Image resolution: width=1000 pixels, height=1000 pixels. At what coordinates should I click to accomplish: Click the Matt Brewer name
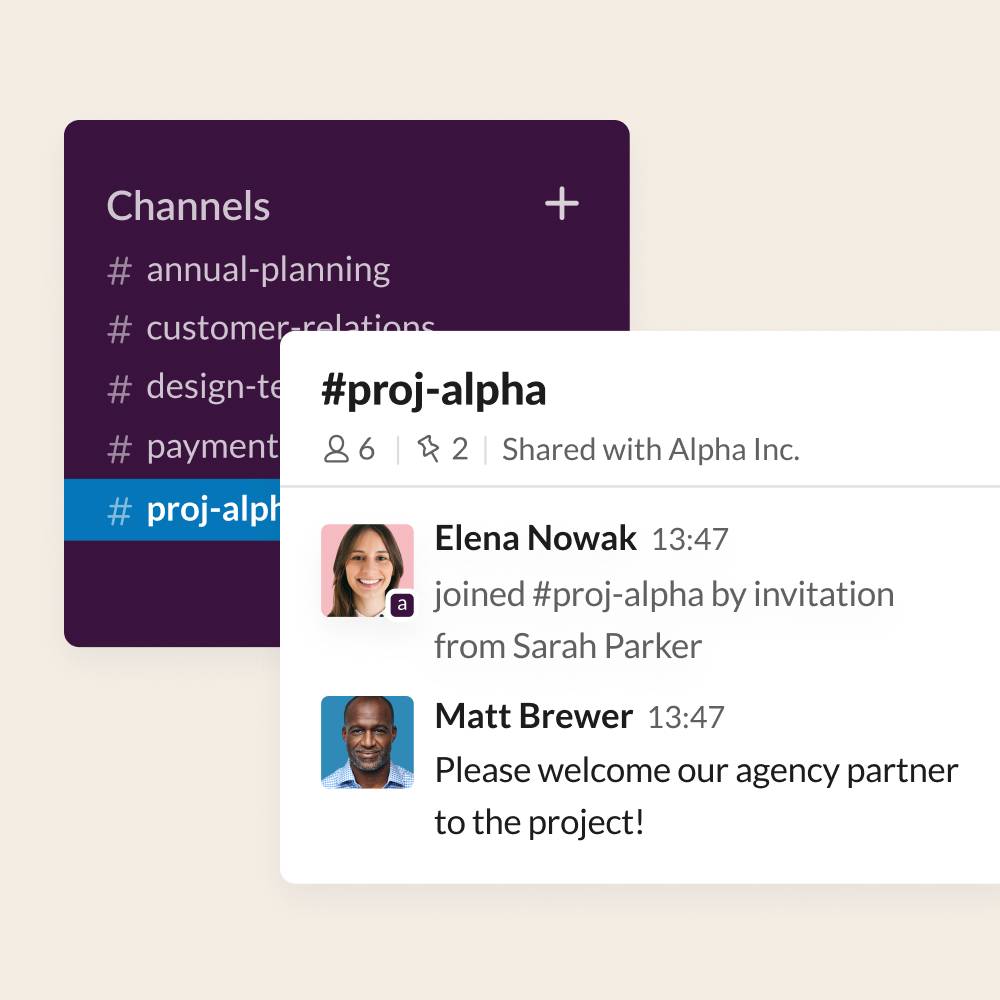tap(534, 716)
